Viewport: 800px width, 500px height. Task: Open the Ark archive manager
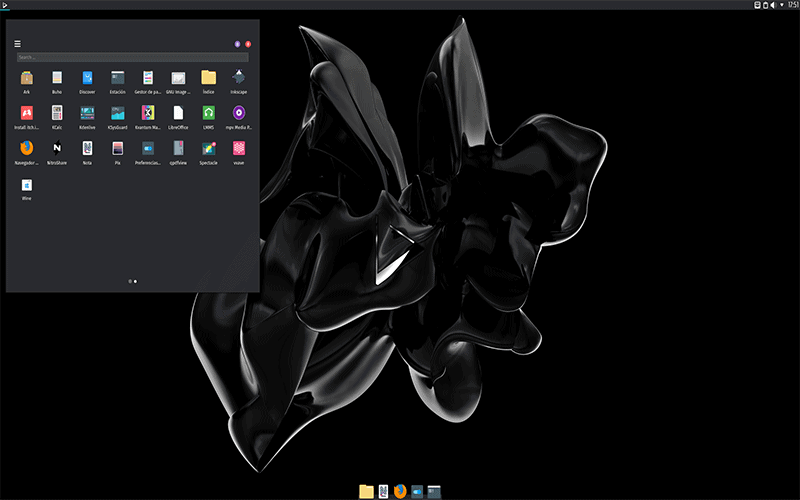coord(26,78)
